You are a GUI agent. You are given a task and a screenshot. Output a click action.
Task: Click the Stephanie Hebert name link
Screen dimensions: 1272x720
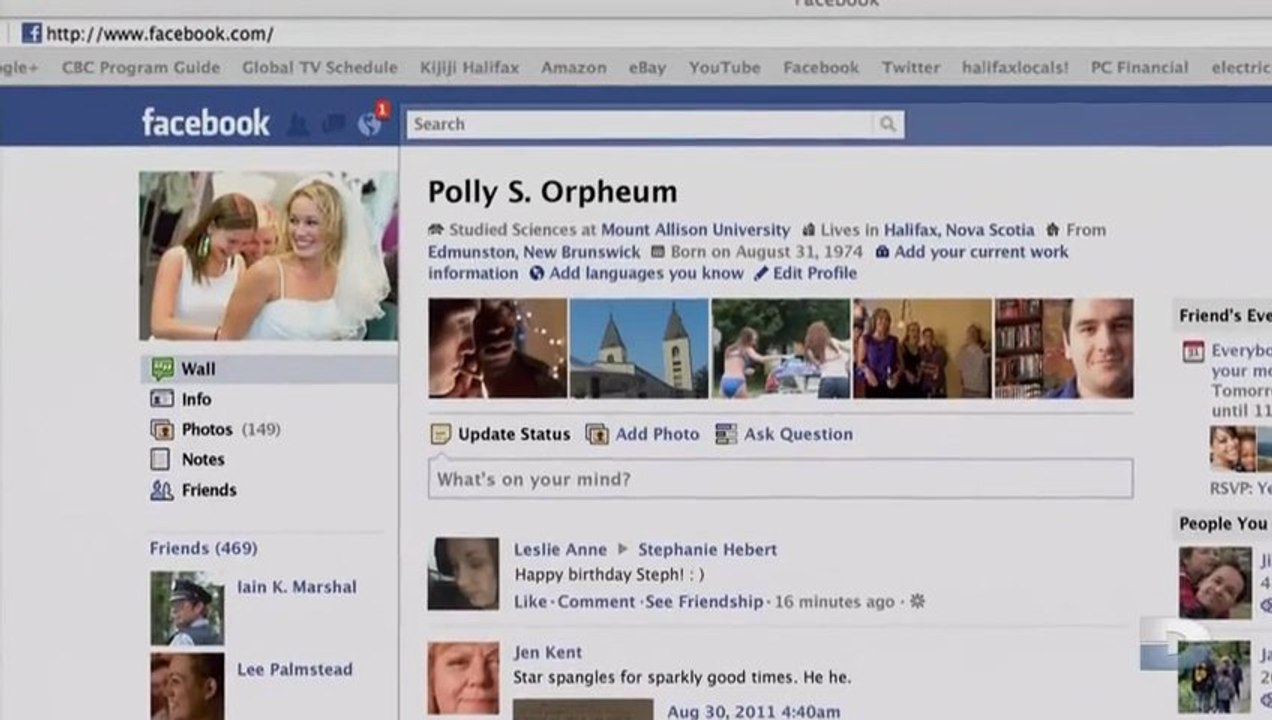[707, 549]
